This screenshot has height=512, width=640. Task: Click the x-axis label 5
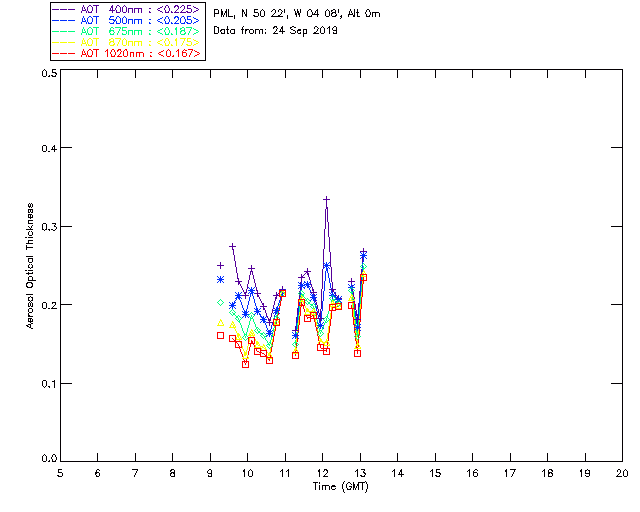60,473
